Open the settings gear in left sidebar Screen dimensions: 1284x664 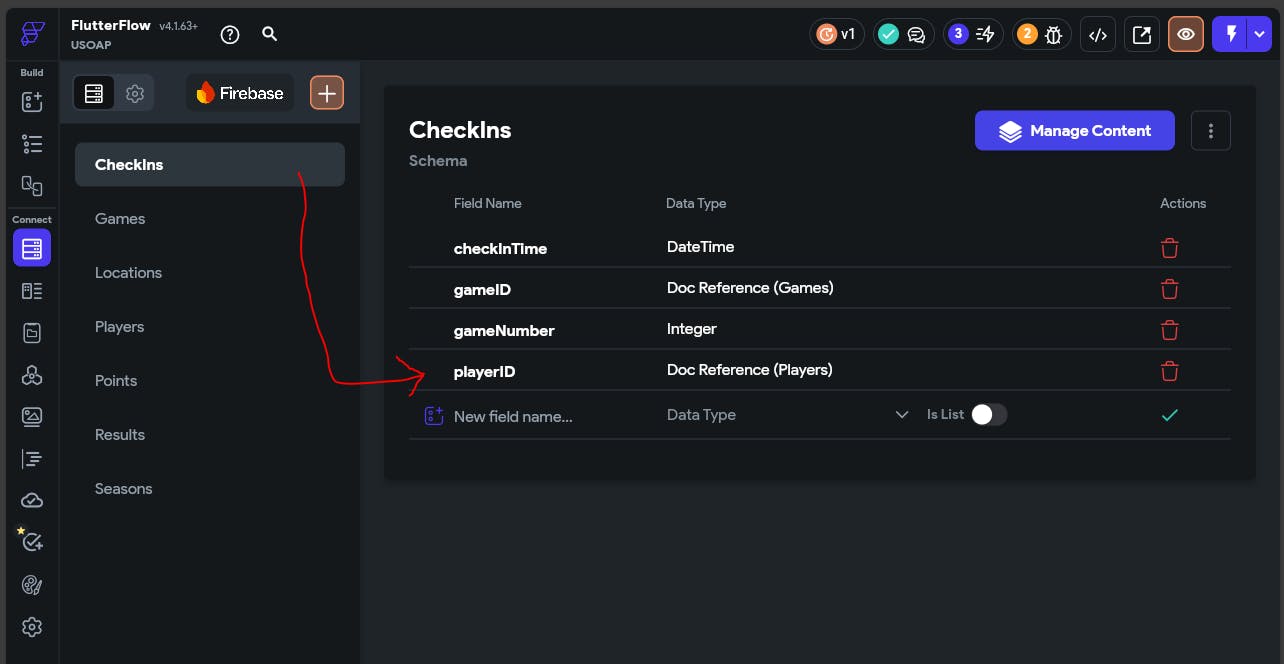coord(32,627)
